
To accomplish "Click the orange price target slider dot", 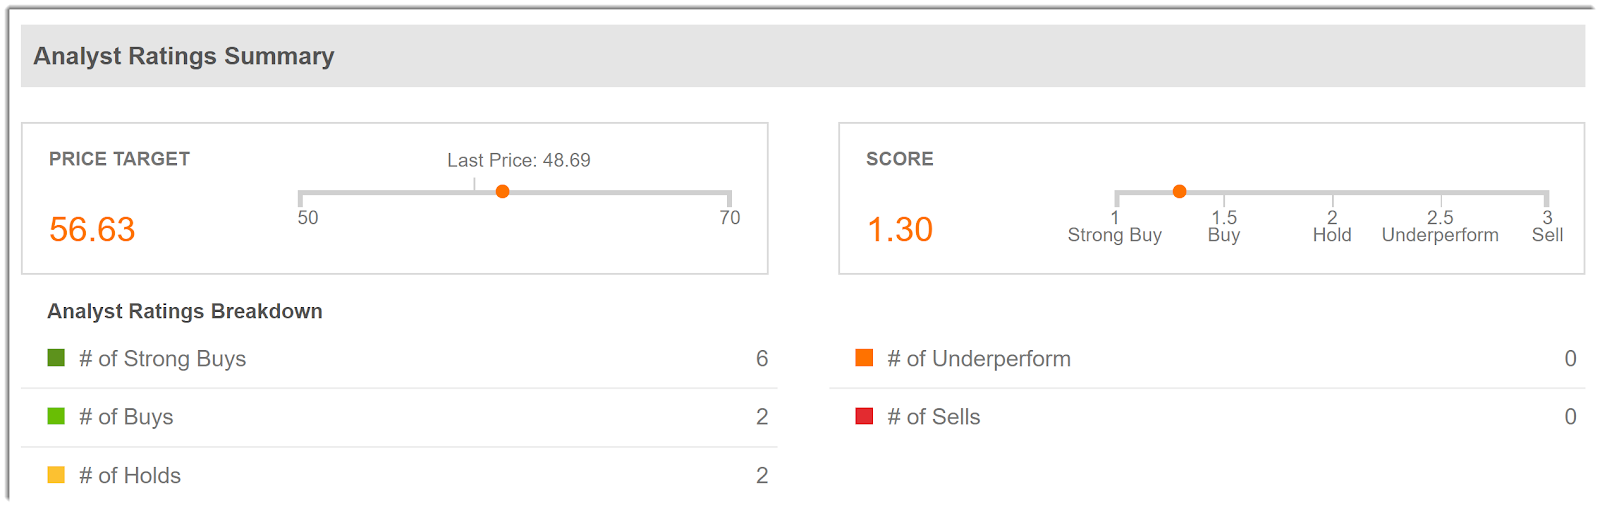I will pos(503,192).
